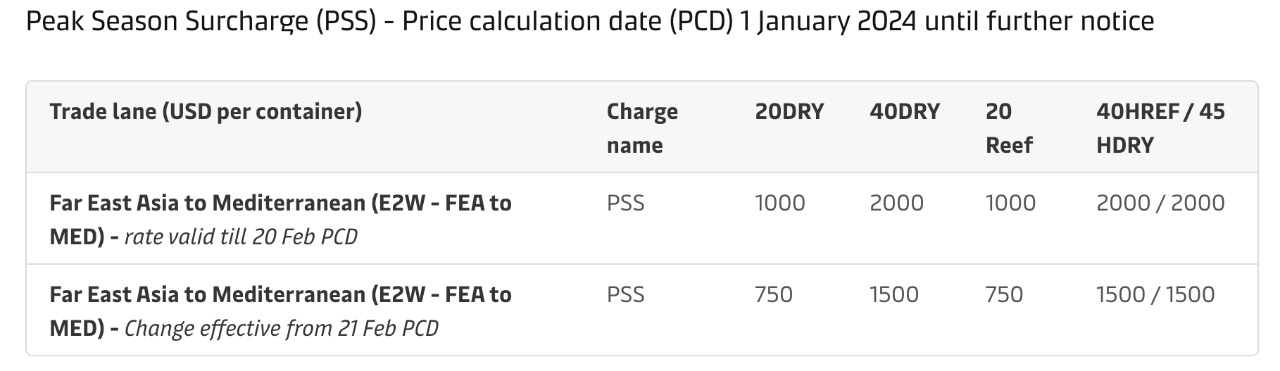Viewport: 1280px width, 371px height.
Task: Click the 1500 / 1500 cell
Action: point(1156,294)
